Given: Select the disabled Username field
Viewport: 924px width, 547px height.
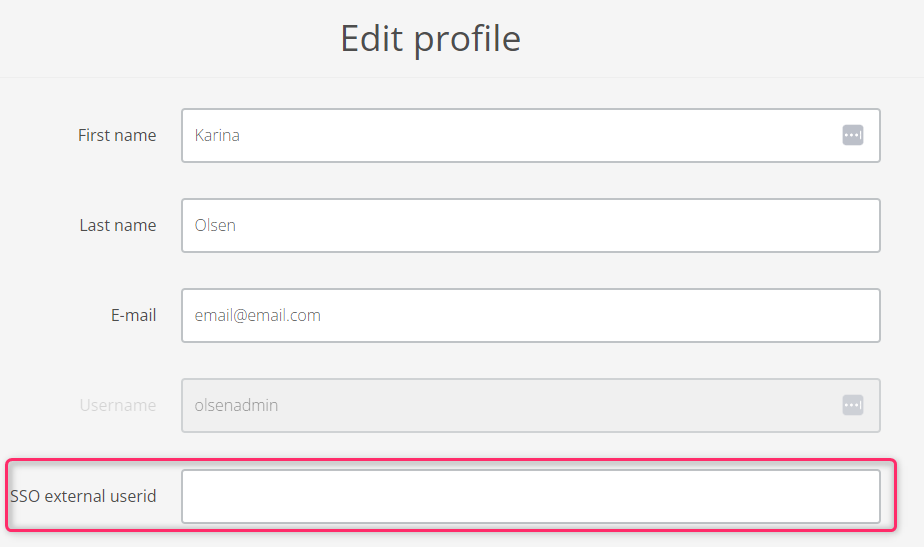Looking at the screenshot, I should pyautogui.click(x=530, y=406).
